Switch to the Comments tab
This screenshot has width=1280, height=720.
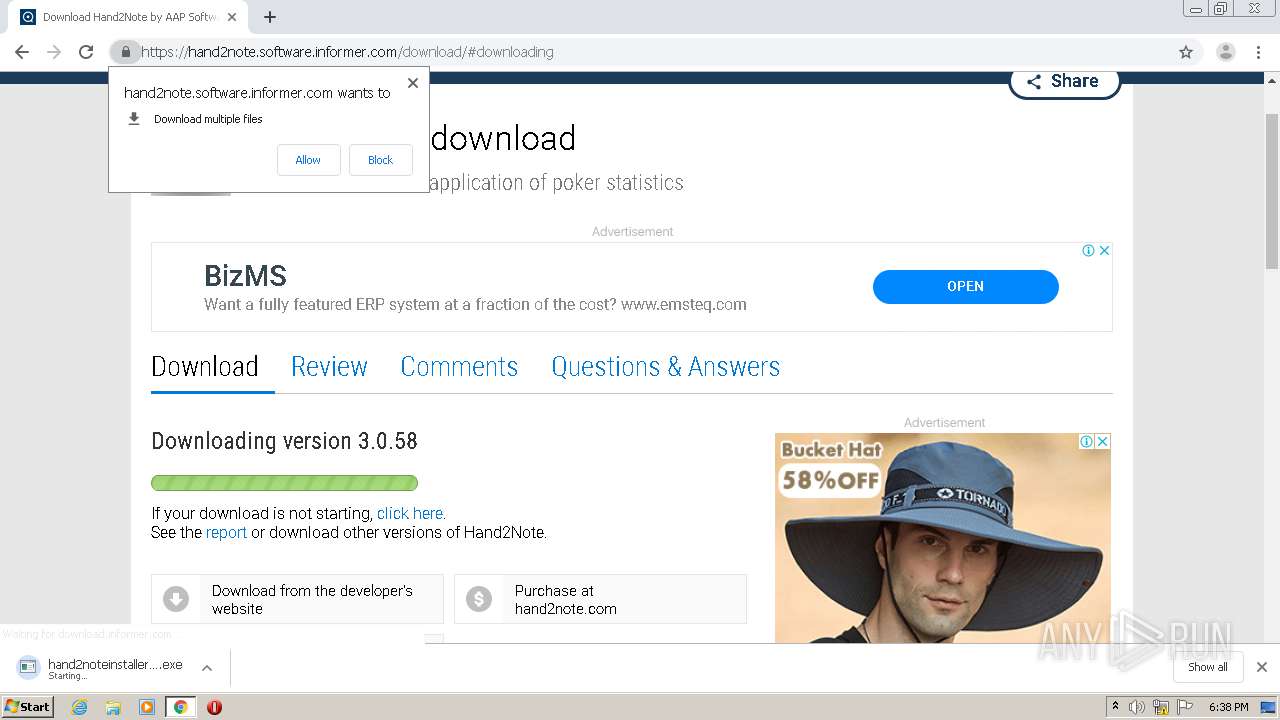(459, 366)
